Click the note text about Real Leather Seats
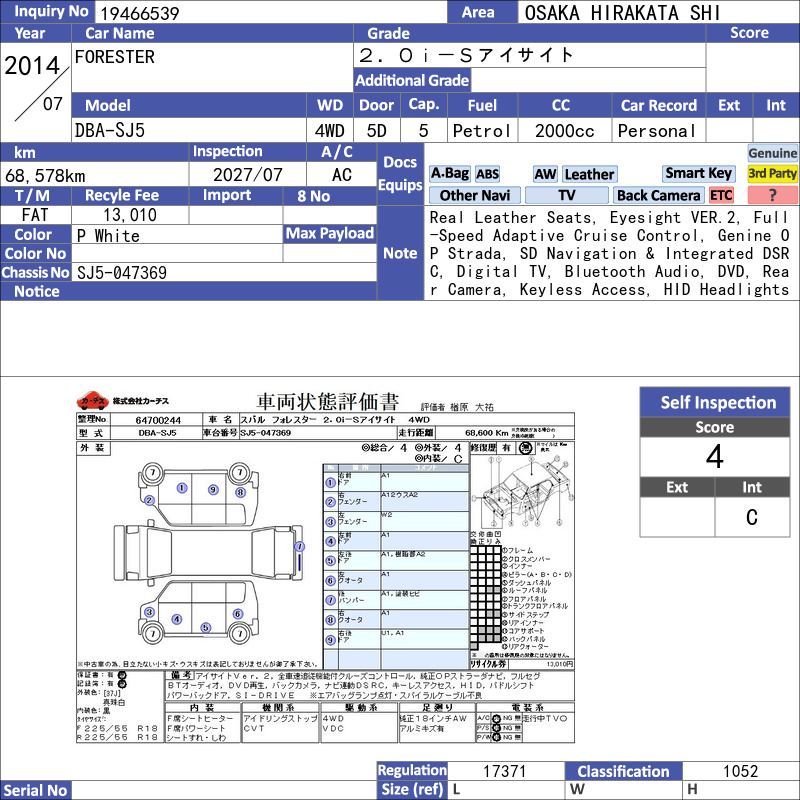The height and width of the screenshot is (800, 800). click(610, 254)
